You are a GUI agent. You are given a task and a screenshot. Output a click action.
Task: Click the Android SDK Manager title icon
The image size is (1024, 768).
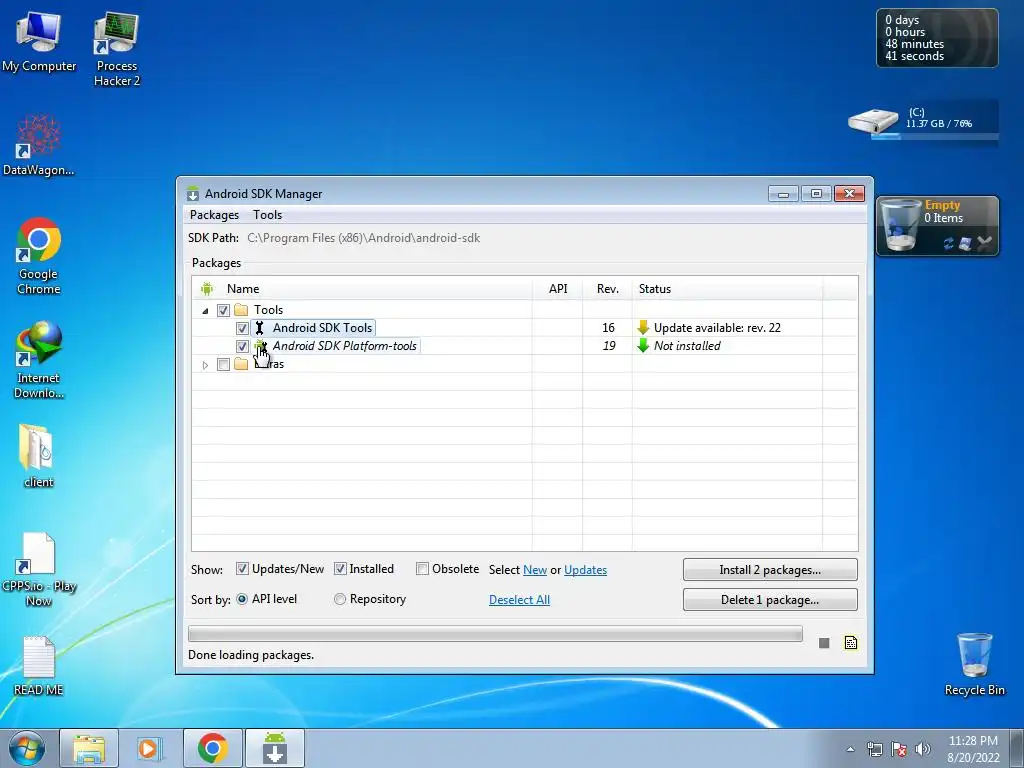192,194
